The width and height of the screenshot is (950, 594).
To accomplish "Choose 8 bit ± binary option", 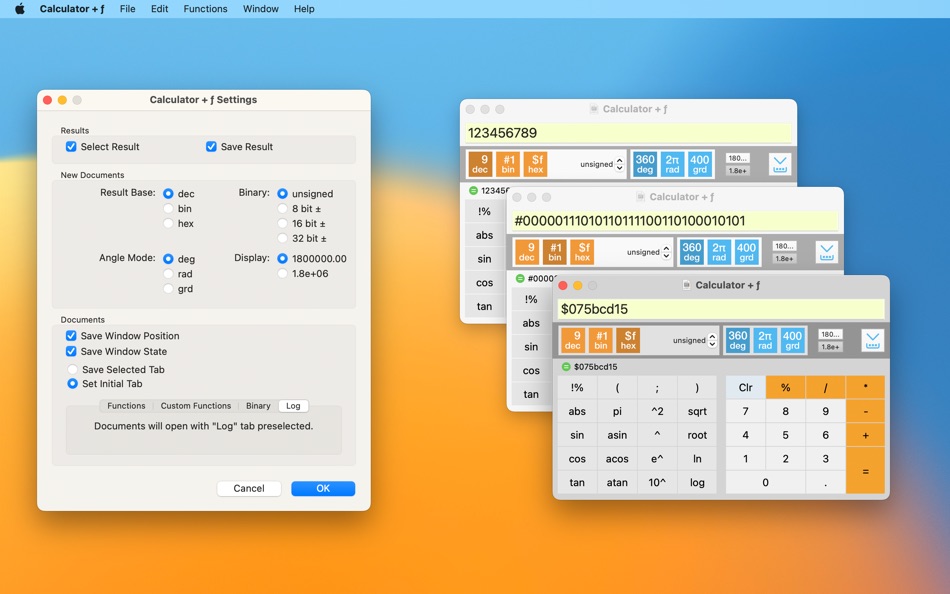I will pyautogui.click(x=282, y=209).
